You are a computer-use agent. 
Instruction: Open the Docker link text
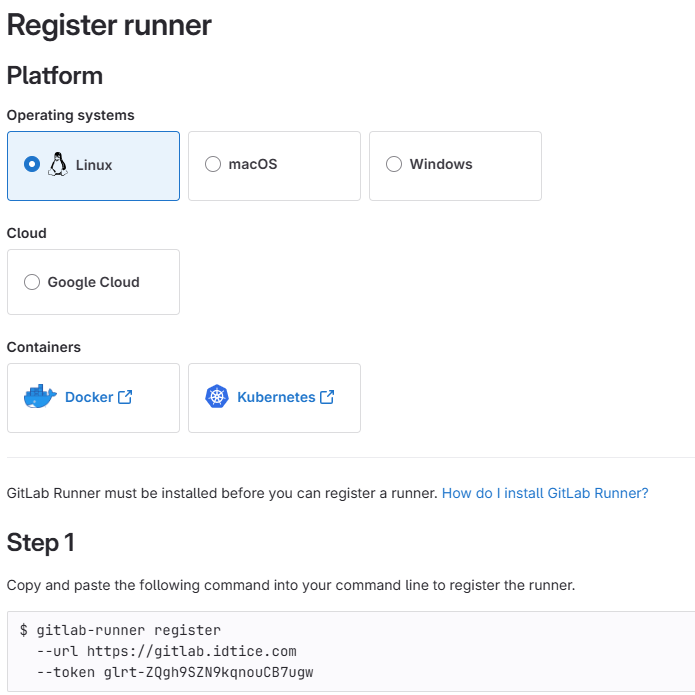pos(89,397)
